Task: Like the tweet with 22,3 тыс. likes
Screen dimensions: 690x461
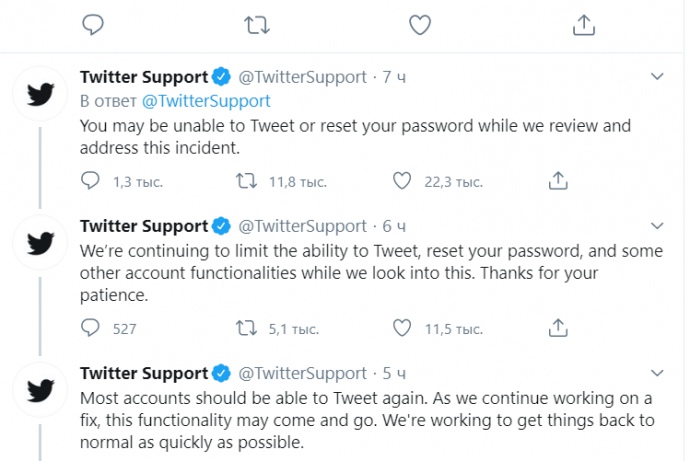Action: click(402, 181)
